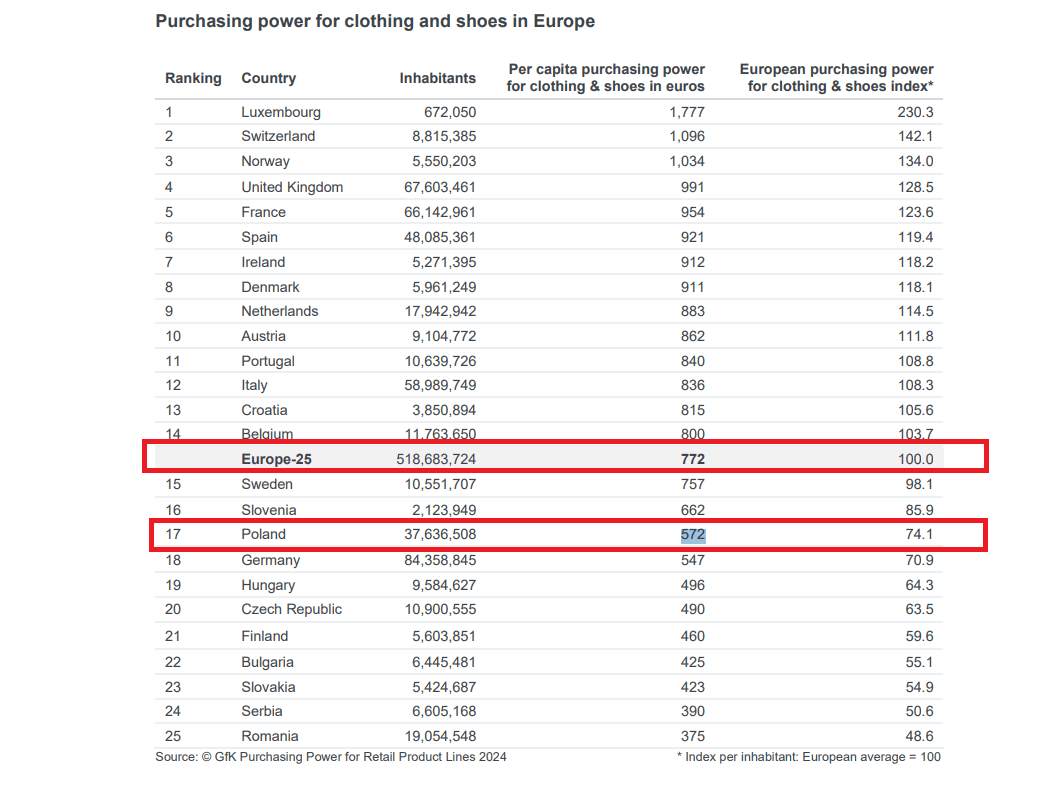Click the 496 per capita value for Hungary
Viewport: 1046px width, 785px height.
pyautogui.click(x=693, y=586)
